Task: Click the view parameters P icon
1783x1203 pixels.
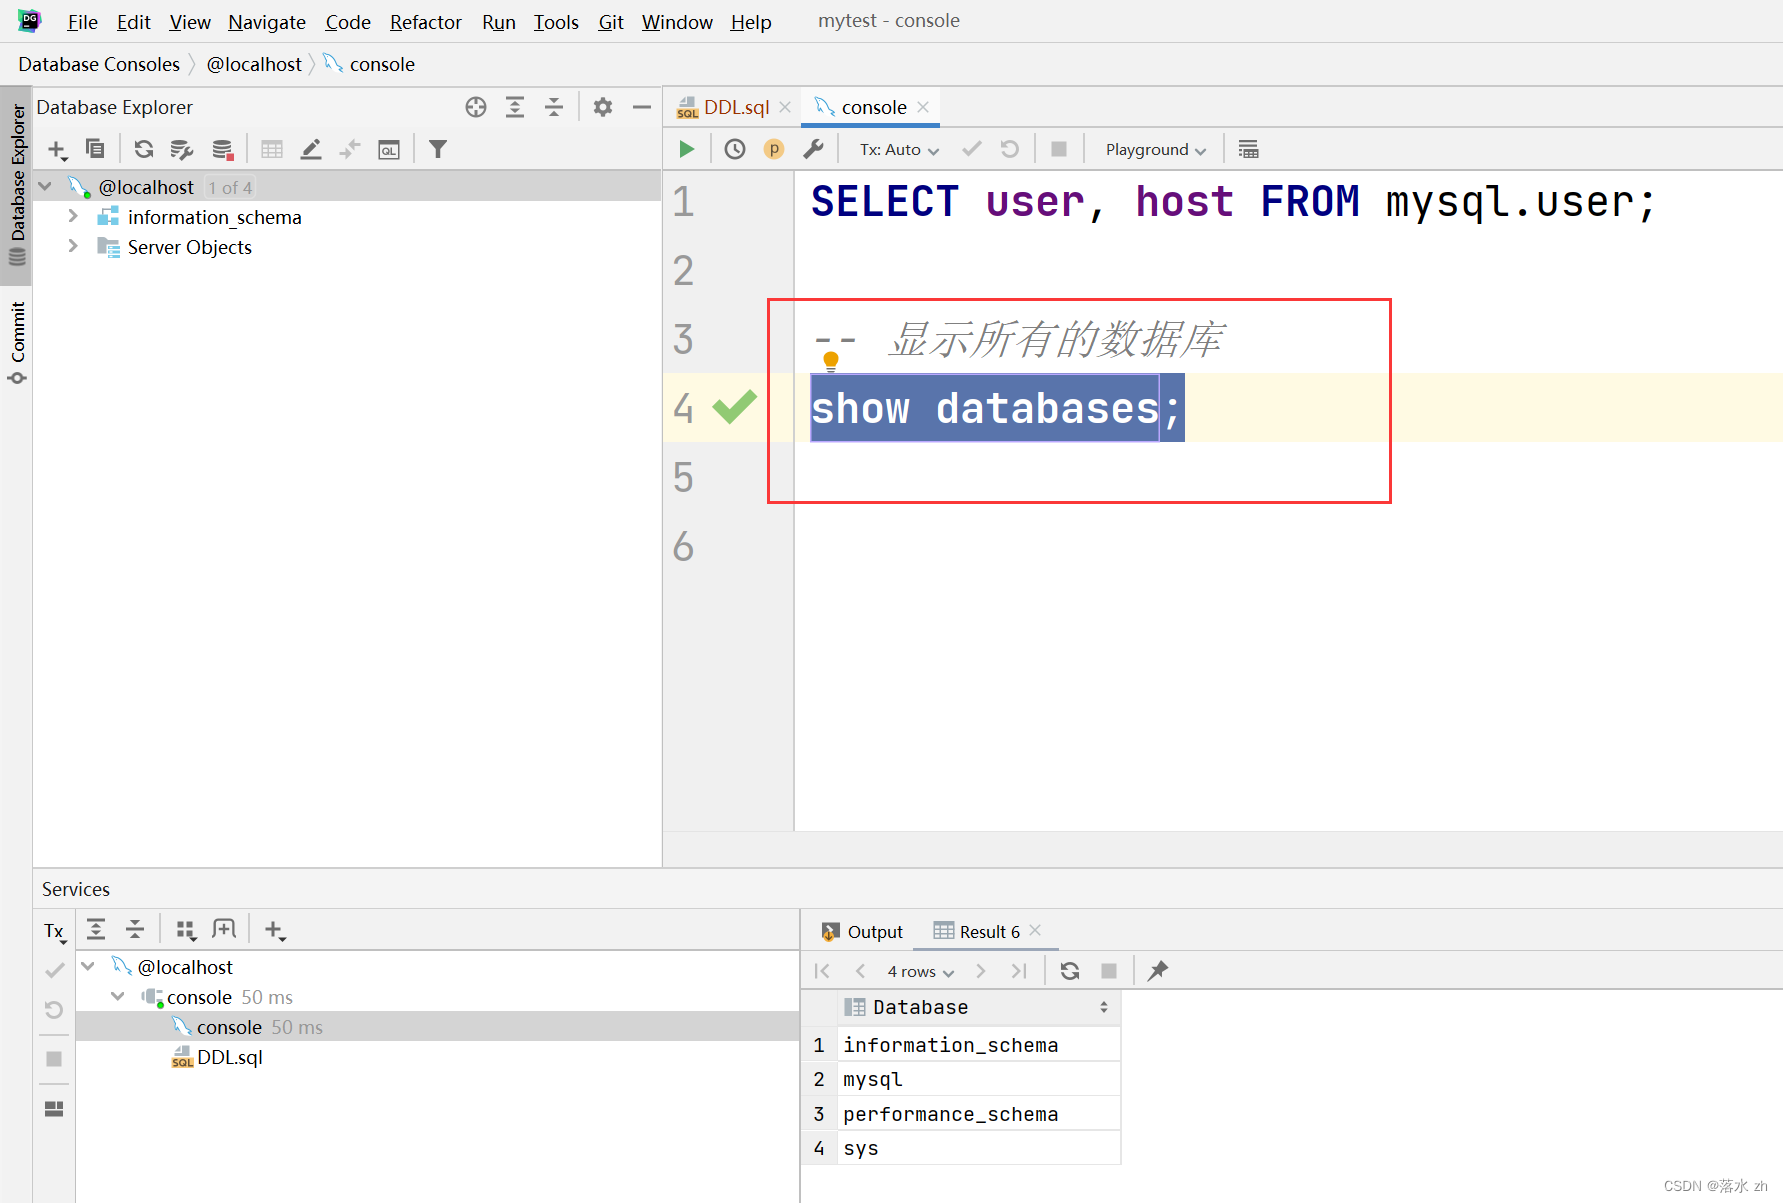Action: click(774, 149)
